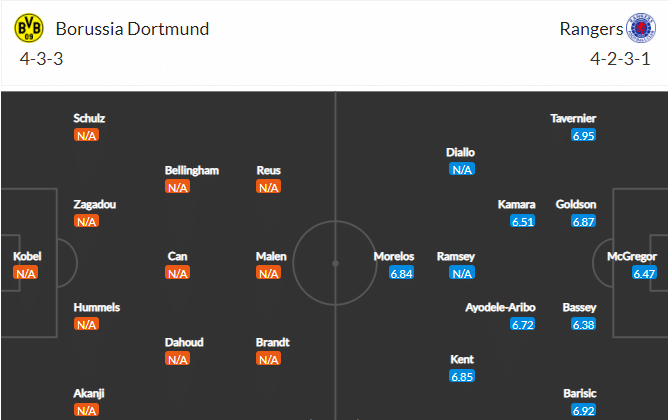
Task: Click Barisic's 6.92 rating badge
Action: pyautogui.click(x=583, y=411)
